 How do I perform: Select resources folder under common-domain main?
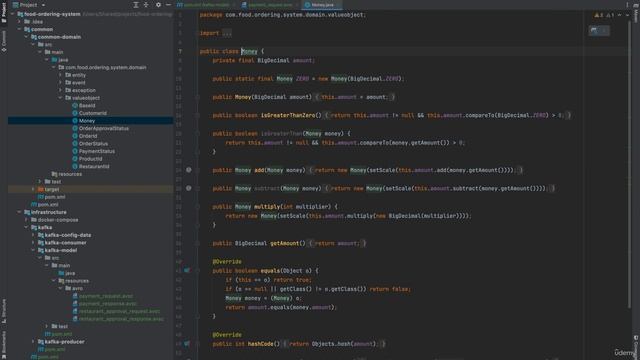click(x=70, y=174)
